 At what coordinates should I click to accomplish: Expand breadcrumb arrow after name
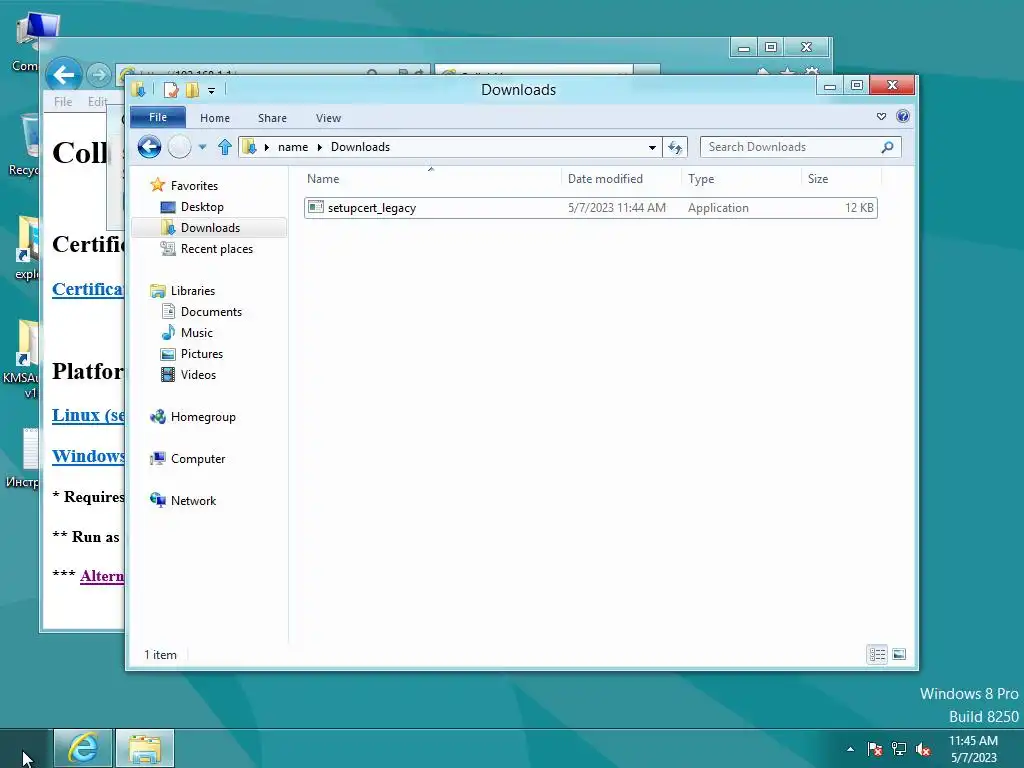[319, 147]
